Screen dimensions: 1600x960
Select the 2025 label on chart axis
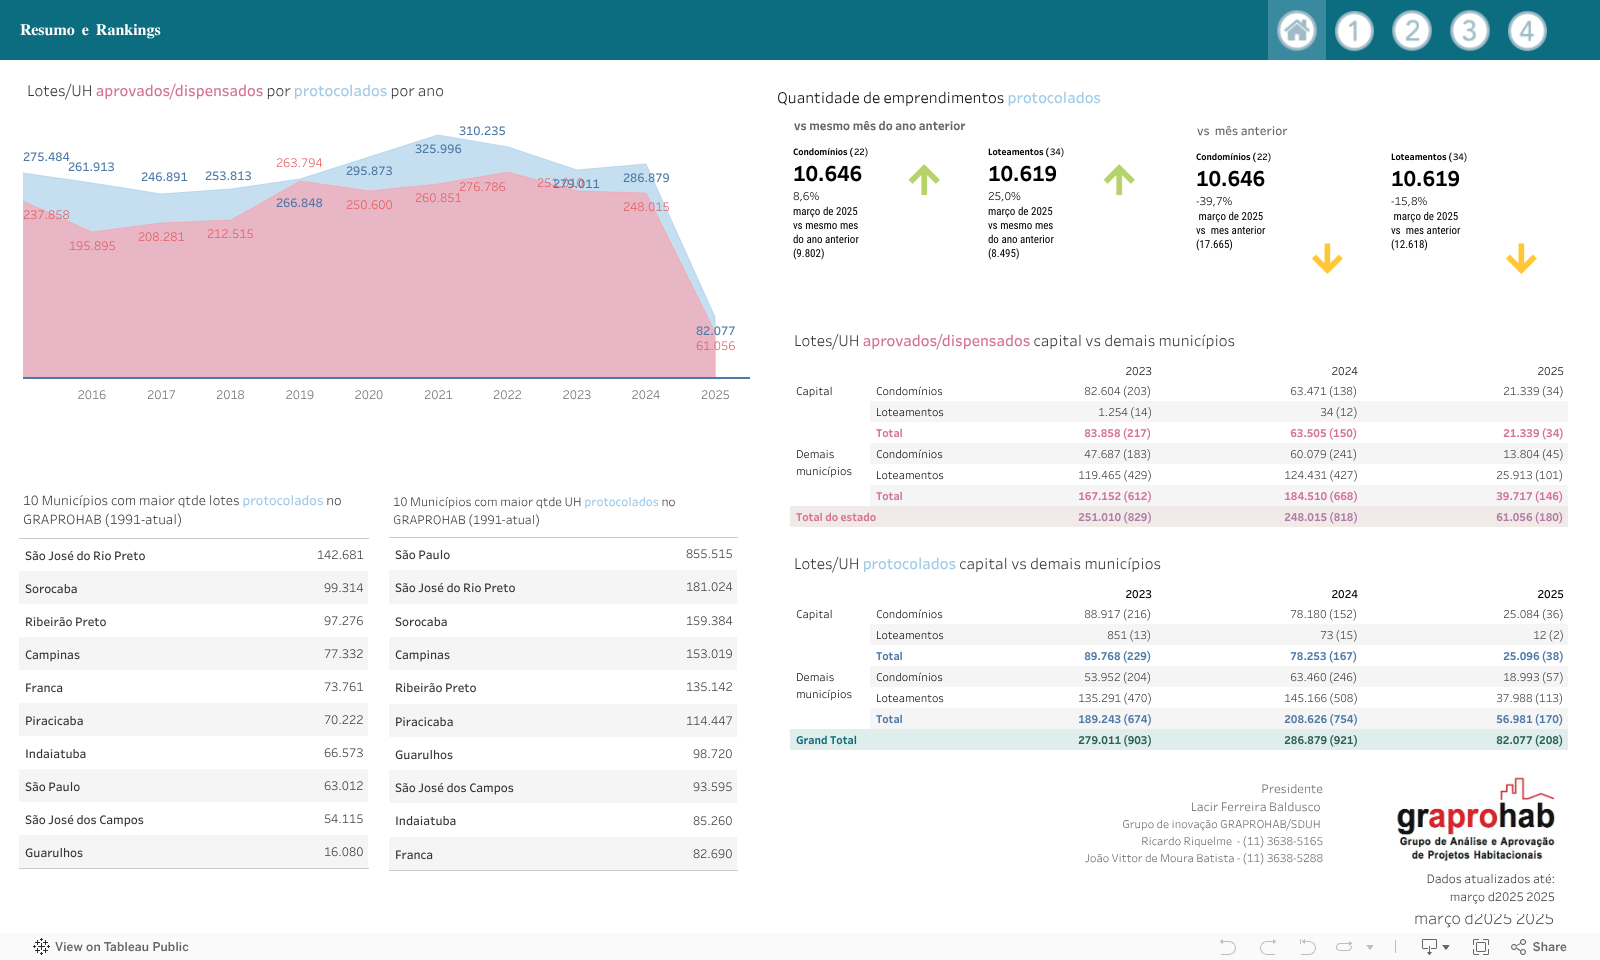(x=715, y=395)
